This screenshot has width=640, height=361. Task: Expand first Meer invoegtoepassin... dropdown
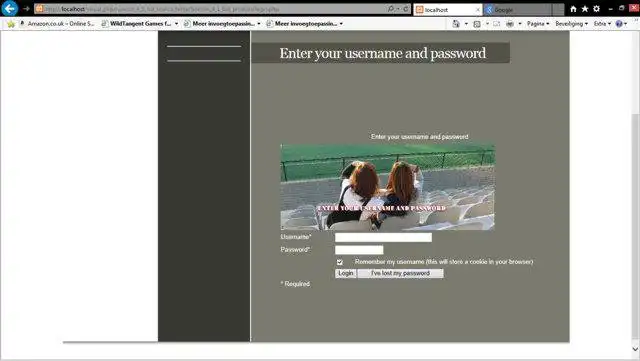tap(259, 24)
